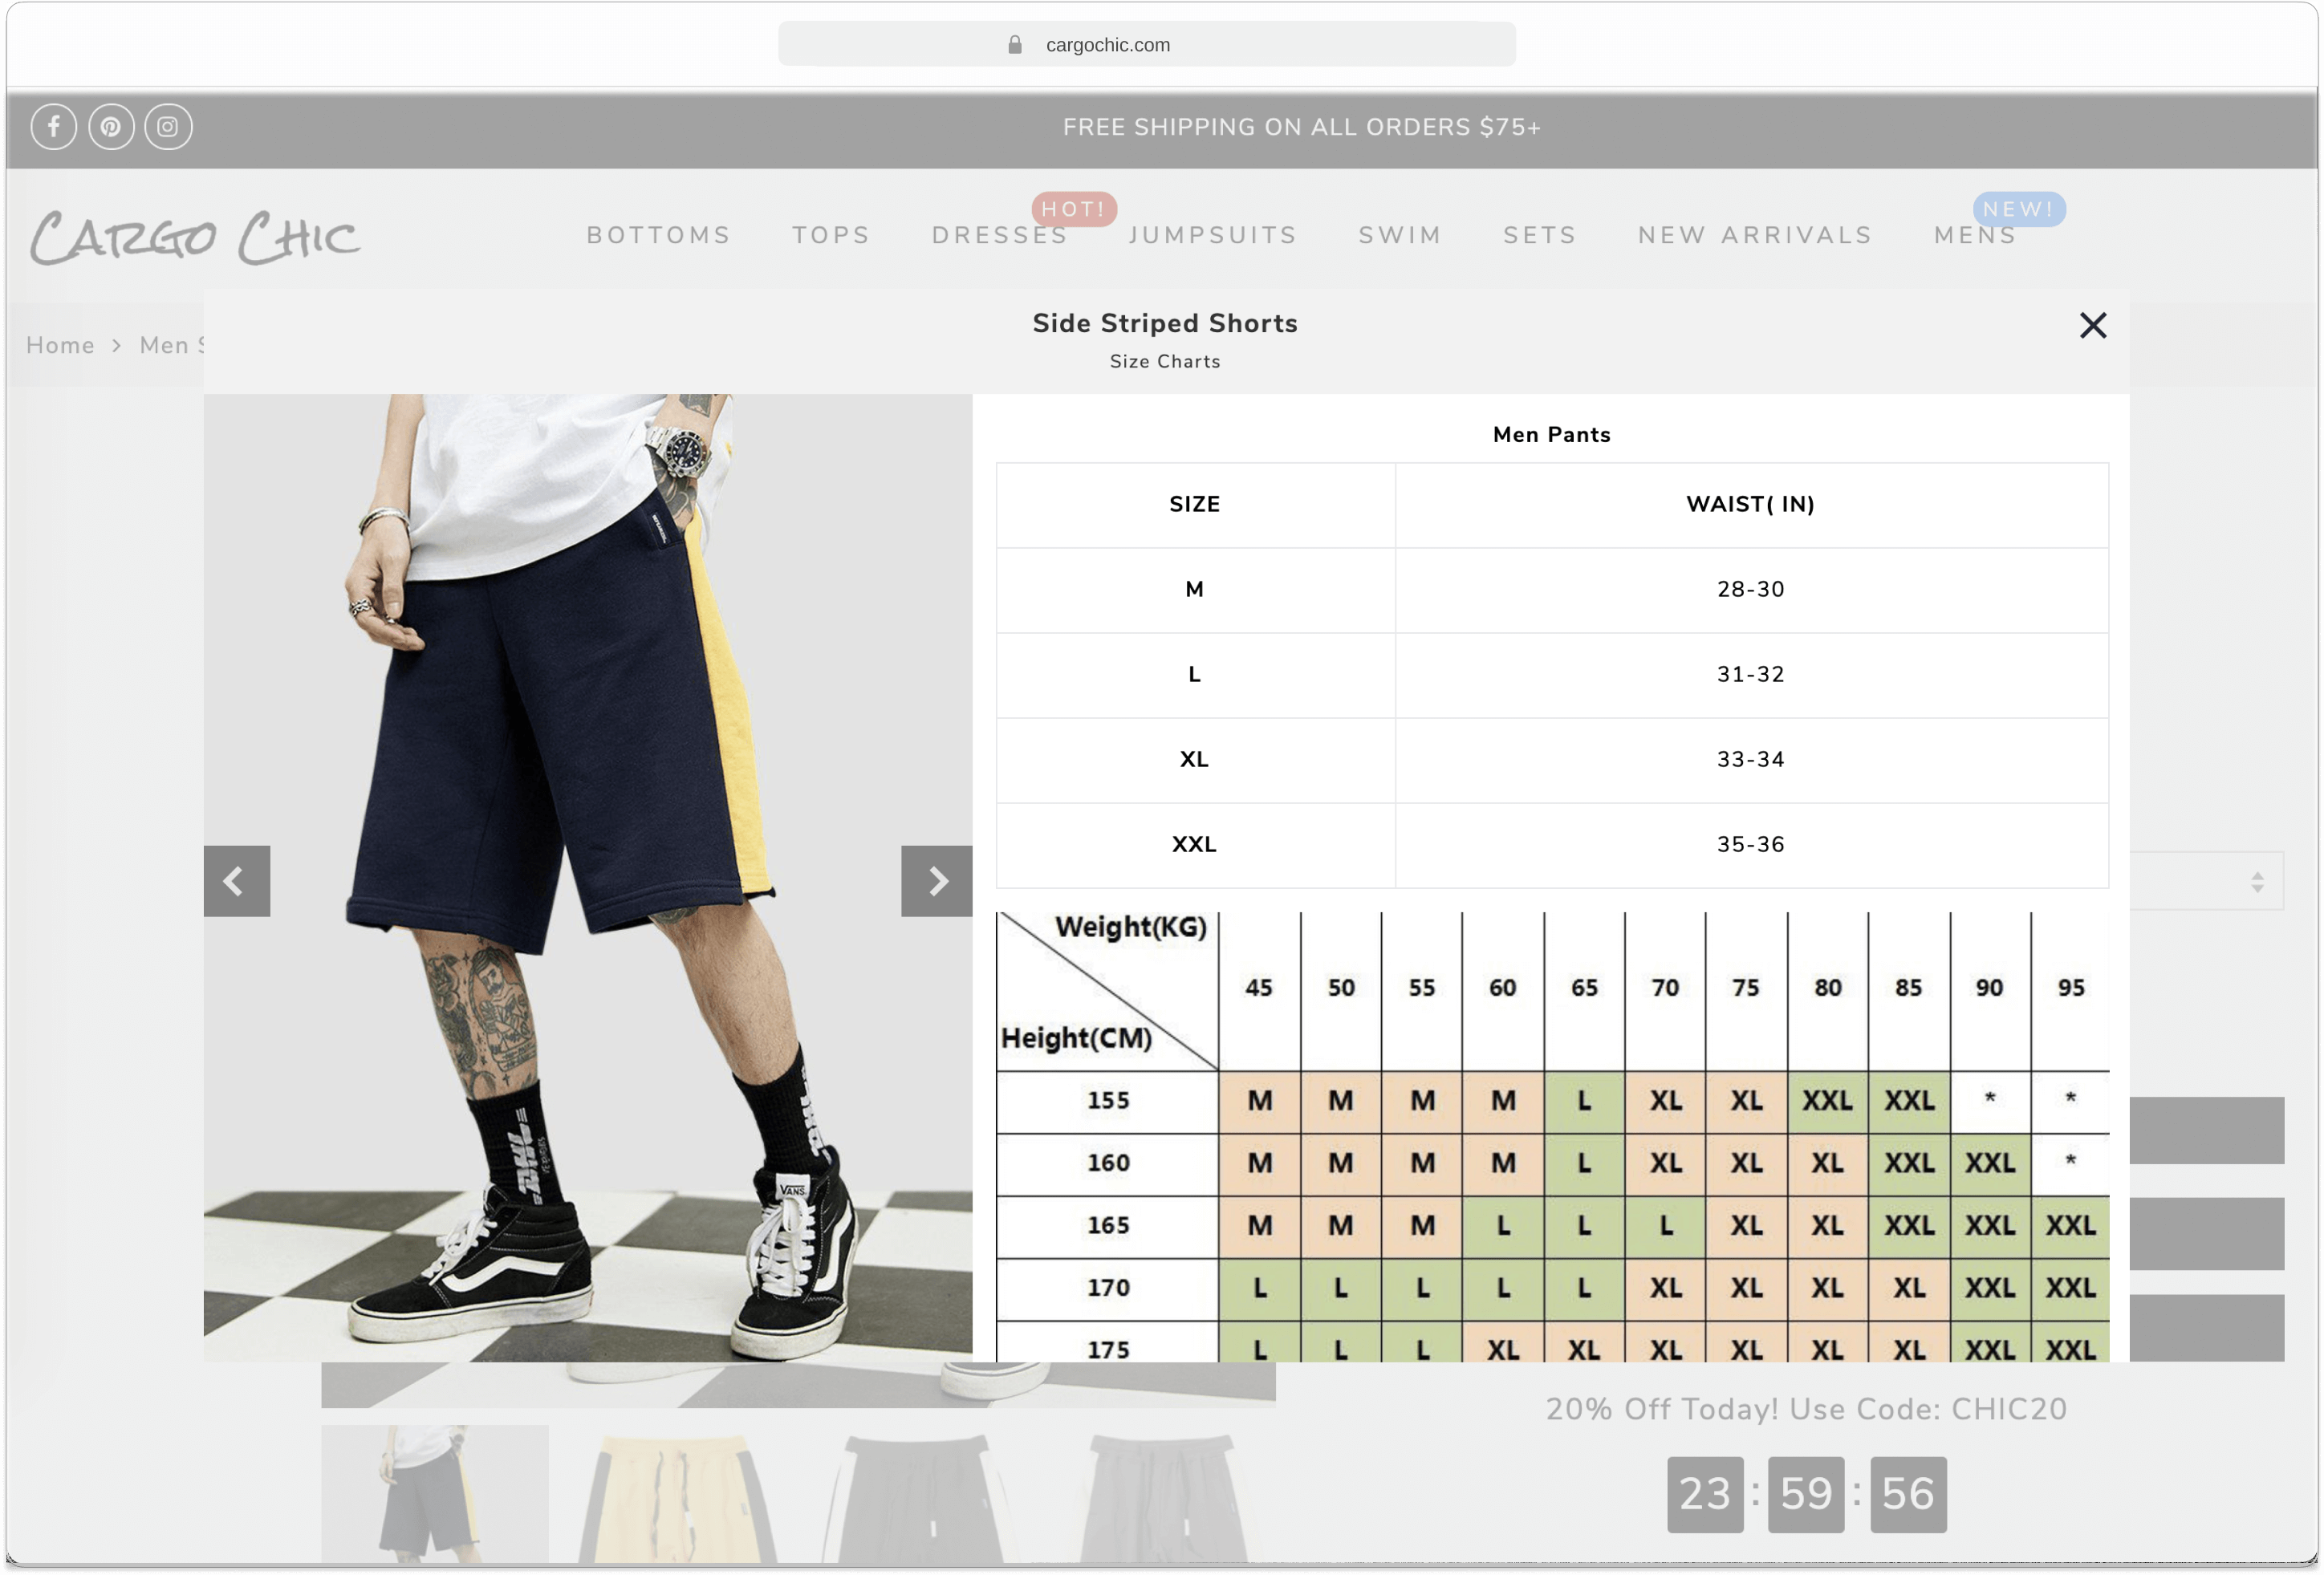
Task: Close the Size Charts popup
Action: tap(2092, 325)
